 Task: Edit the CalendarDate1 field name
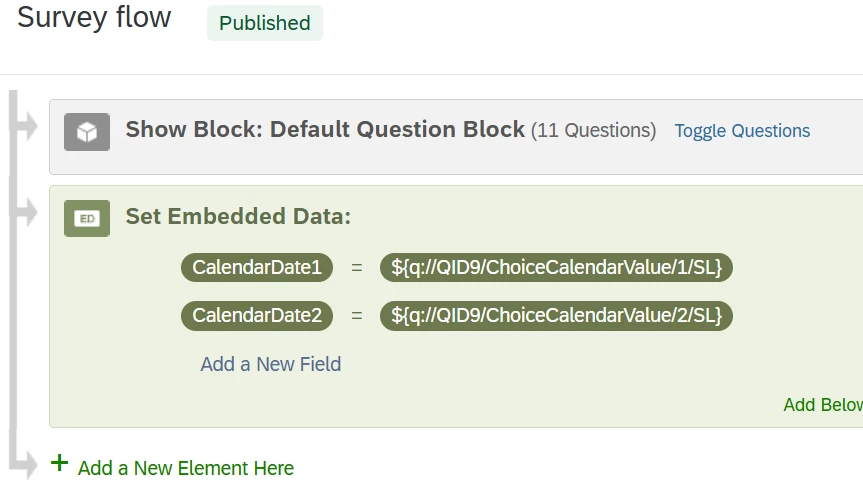coord(257,267)
